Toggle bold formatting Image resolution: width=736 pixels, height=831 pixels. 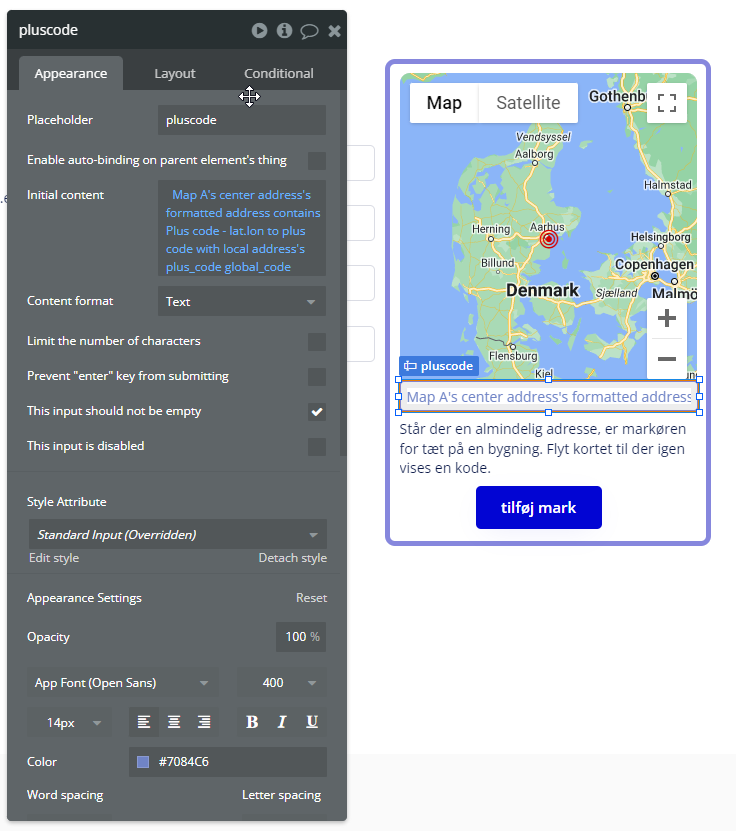(x=252, y=722)
